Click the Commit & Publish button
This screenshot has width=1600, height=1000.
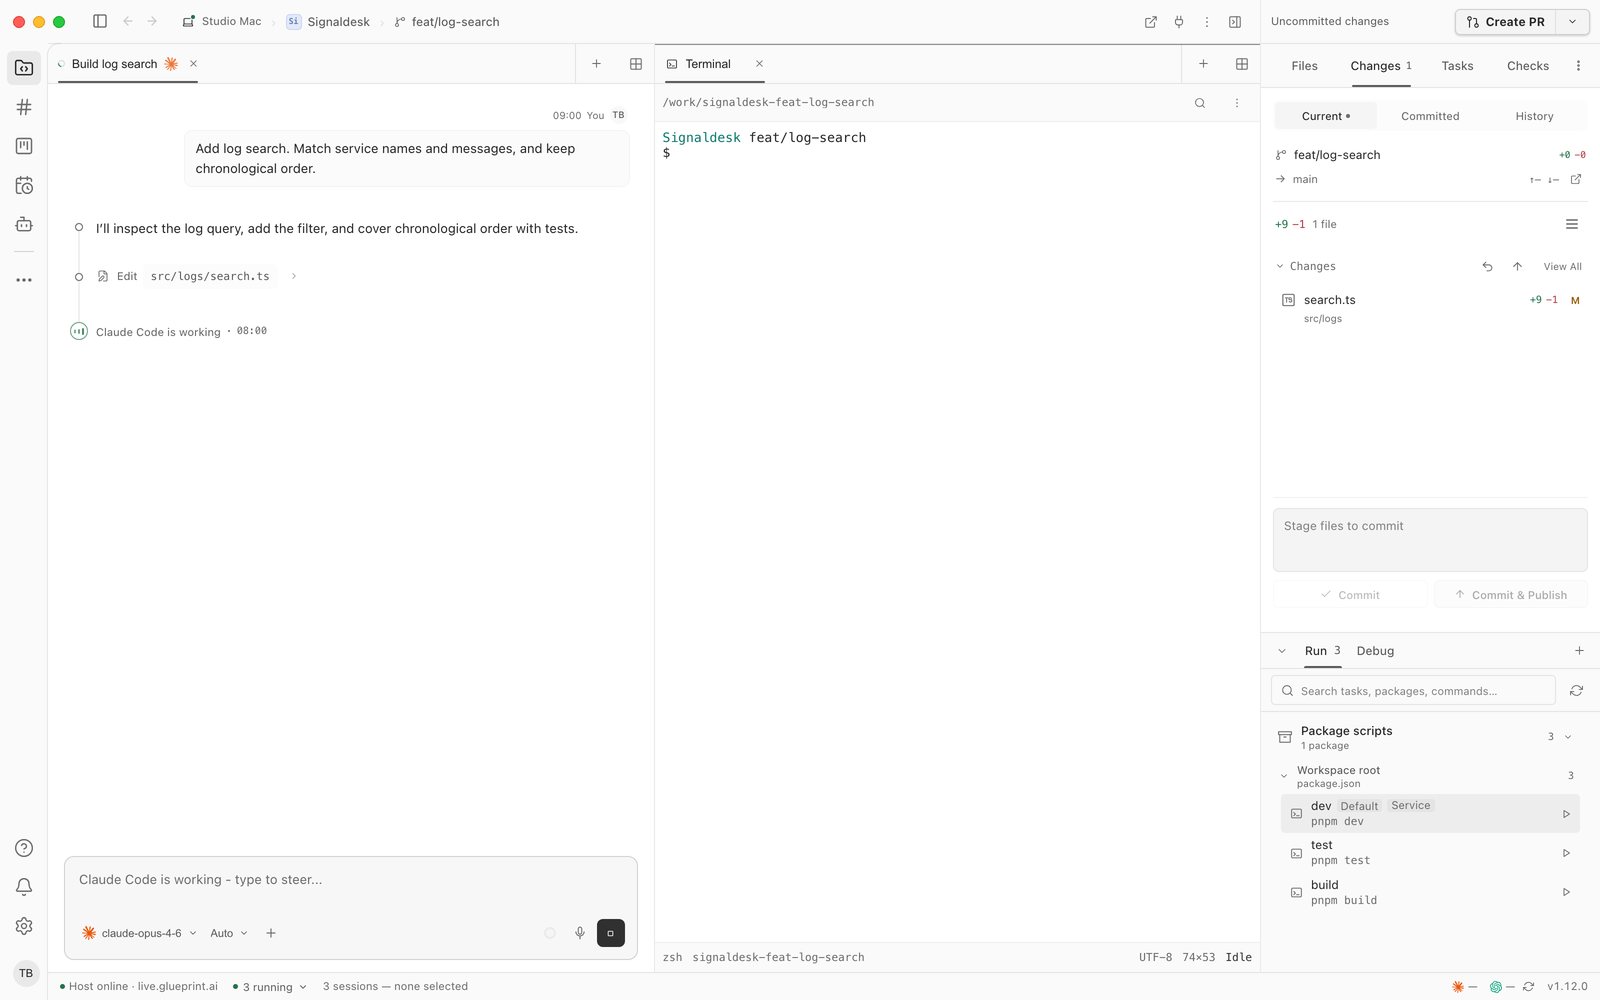[x=1511, y=595]
